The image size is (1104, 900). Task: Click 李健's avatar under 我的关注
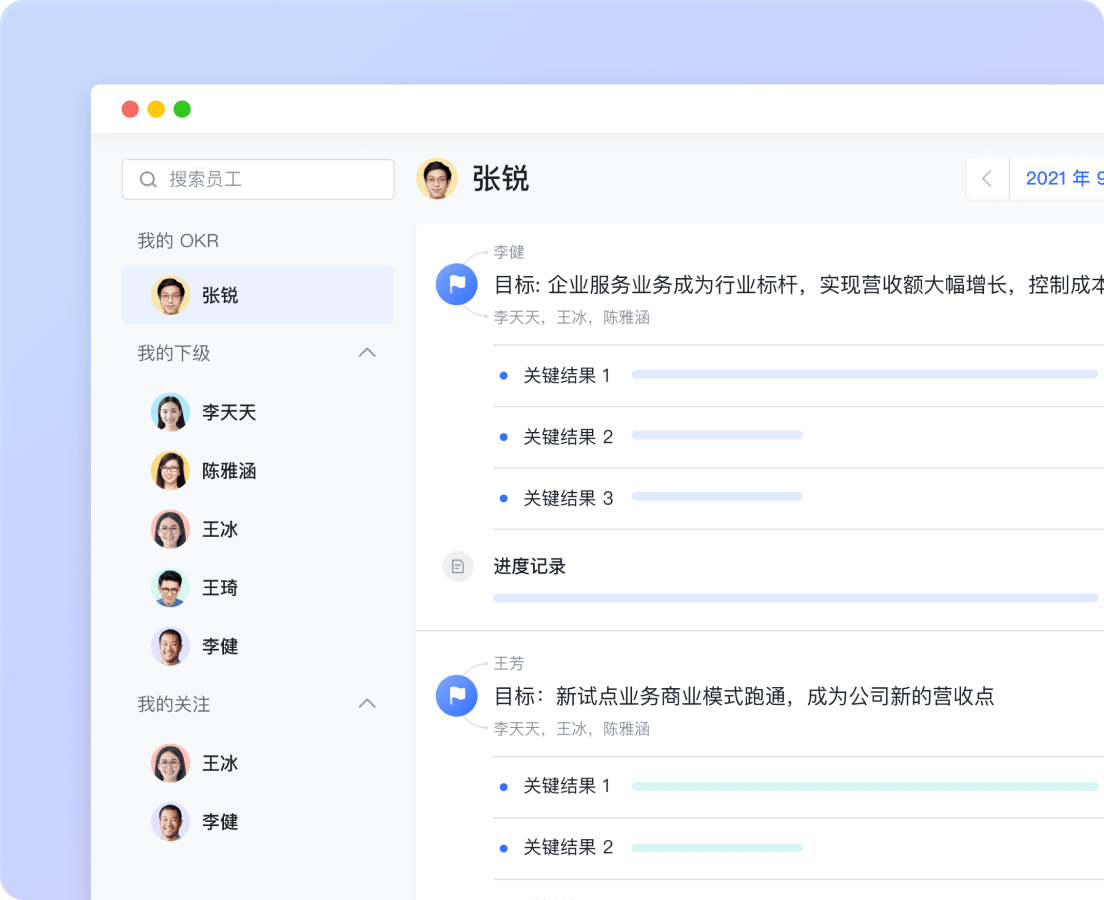click(x=170, y=821)
